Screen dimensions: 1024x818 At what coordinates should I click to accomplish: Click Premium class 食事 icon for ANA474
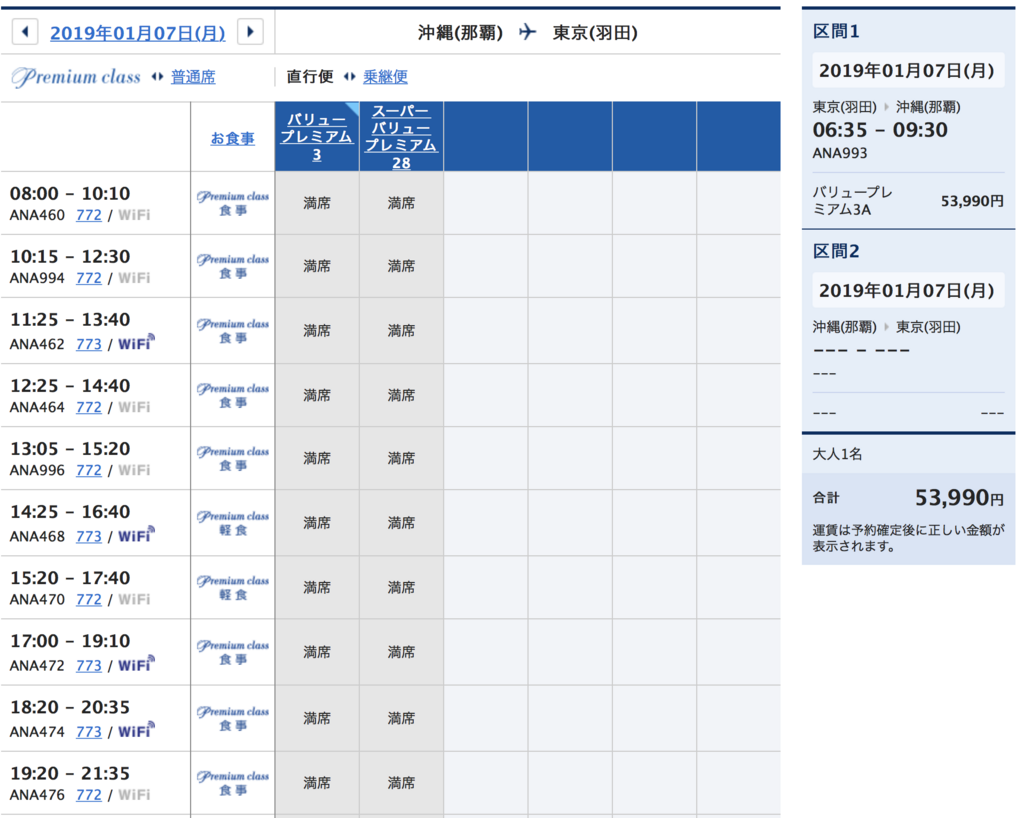point(232,718)
